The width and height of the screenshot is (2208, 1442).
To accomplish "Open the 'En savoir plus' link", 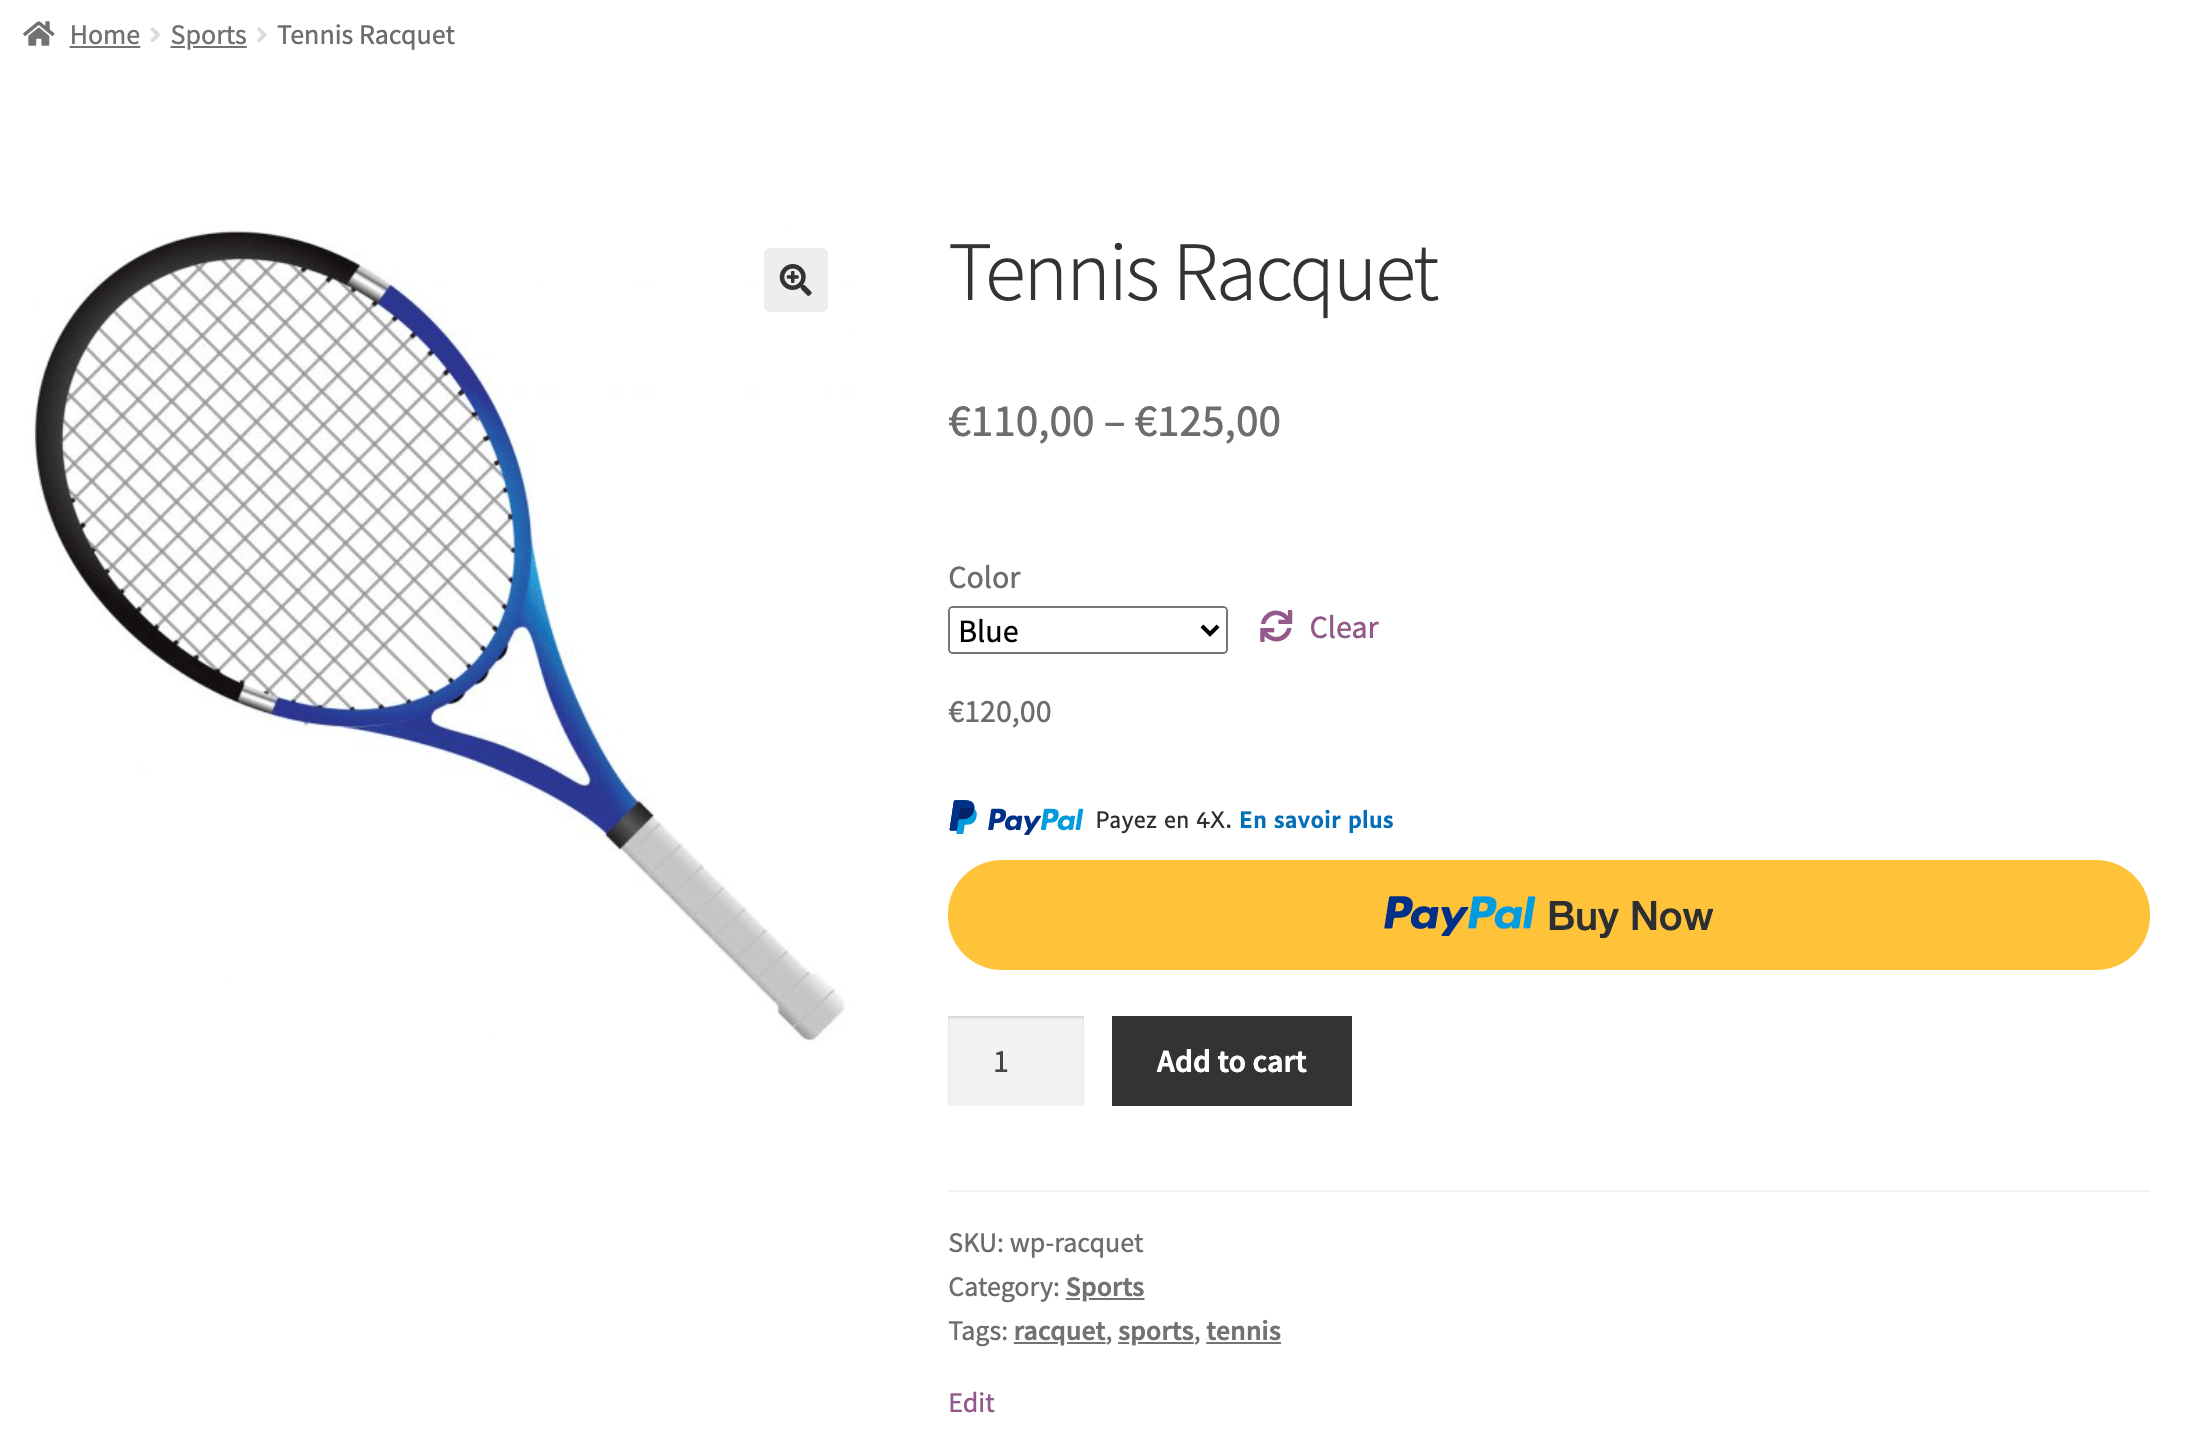I will pyautogui.click(x=1316, y=820).
